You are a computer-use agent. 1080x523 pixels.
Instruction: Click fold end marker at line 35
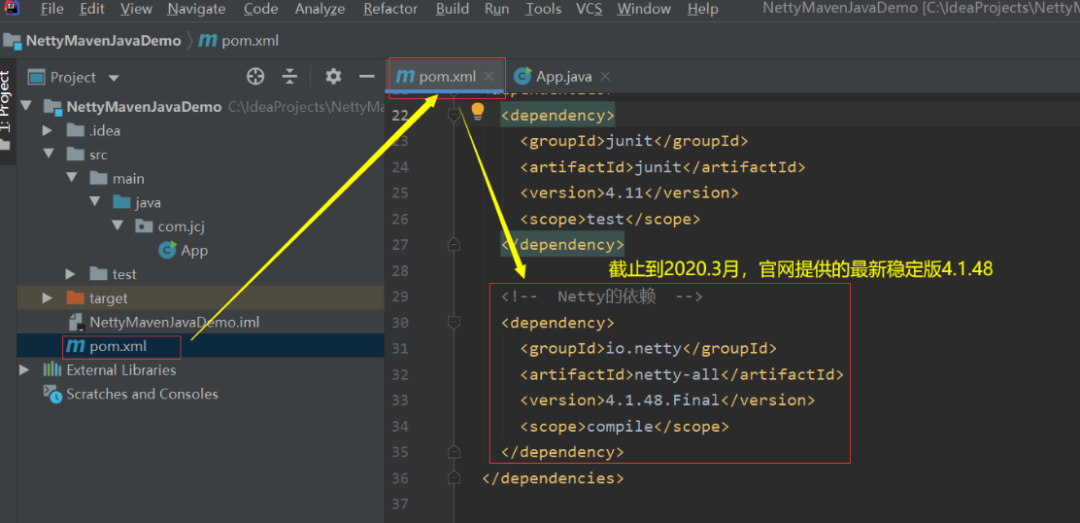453,452
